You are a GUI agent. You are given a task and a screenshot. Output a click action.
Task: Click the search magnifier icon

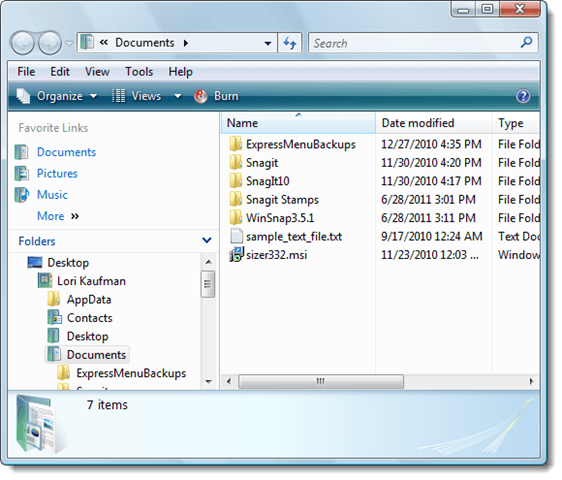[526, 43]
